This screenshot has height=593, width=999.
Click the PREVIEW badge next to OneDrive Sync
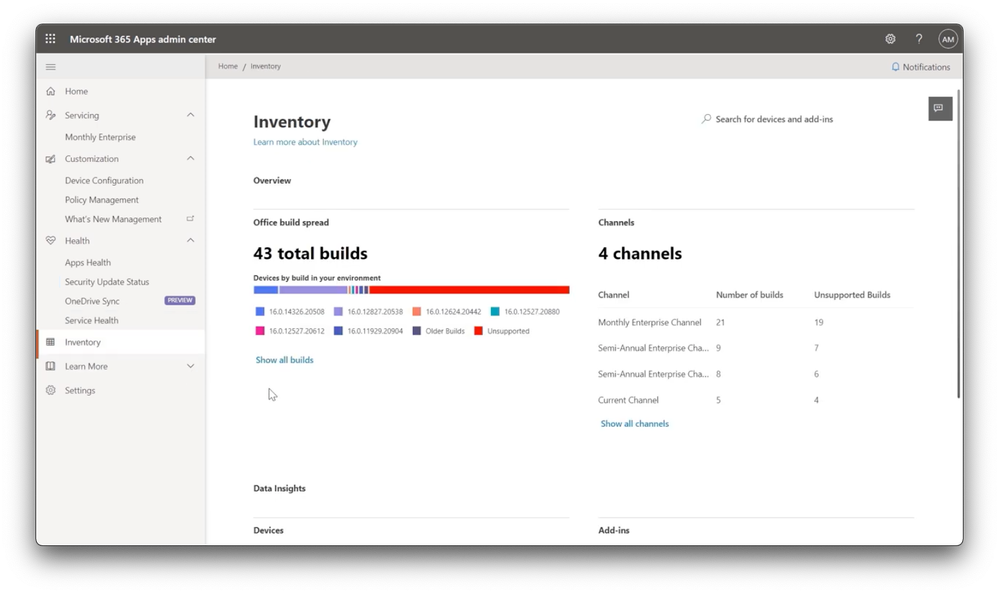(x=180, y=301)
